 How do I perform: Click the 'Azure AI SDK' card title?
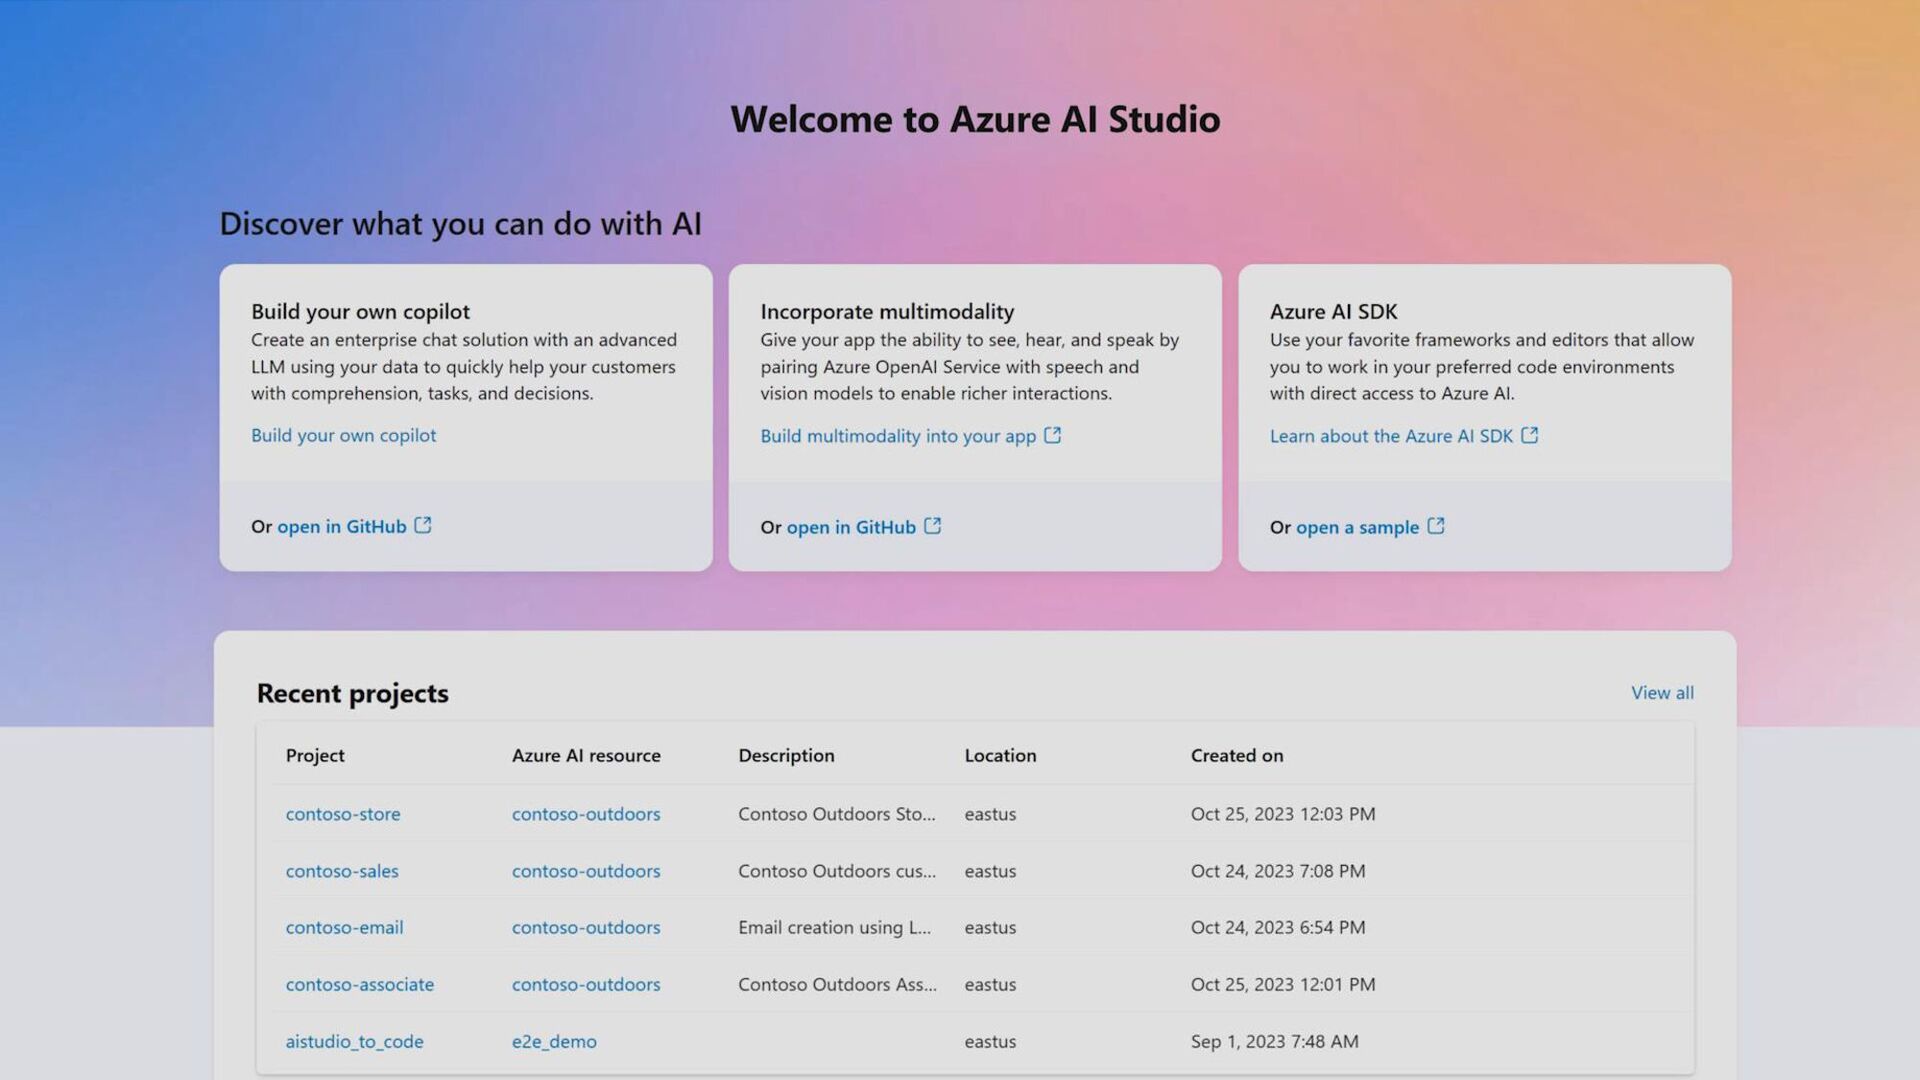pyautogui.click(x=1333, y=311)
